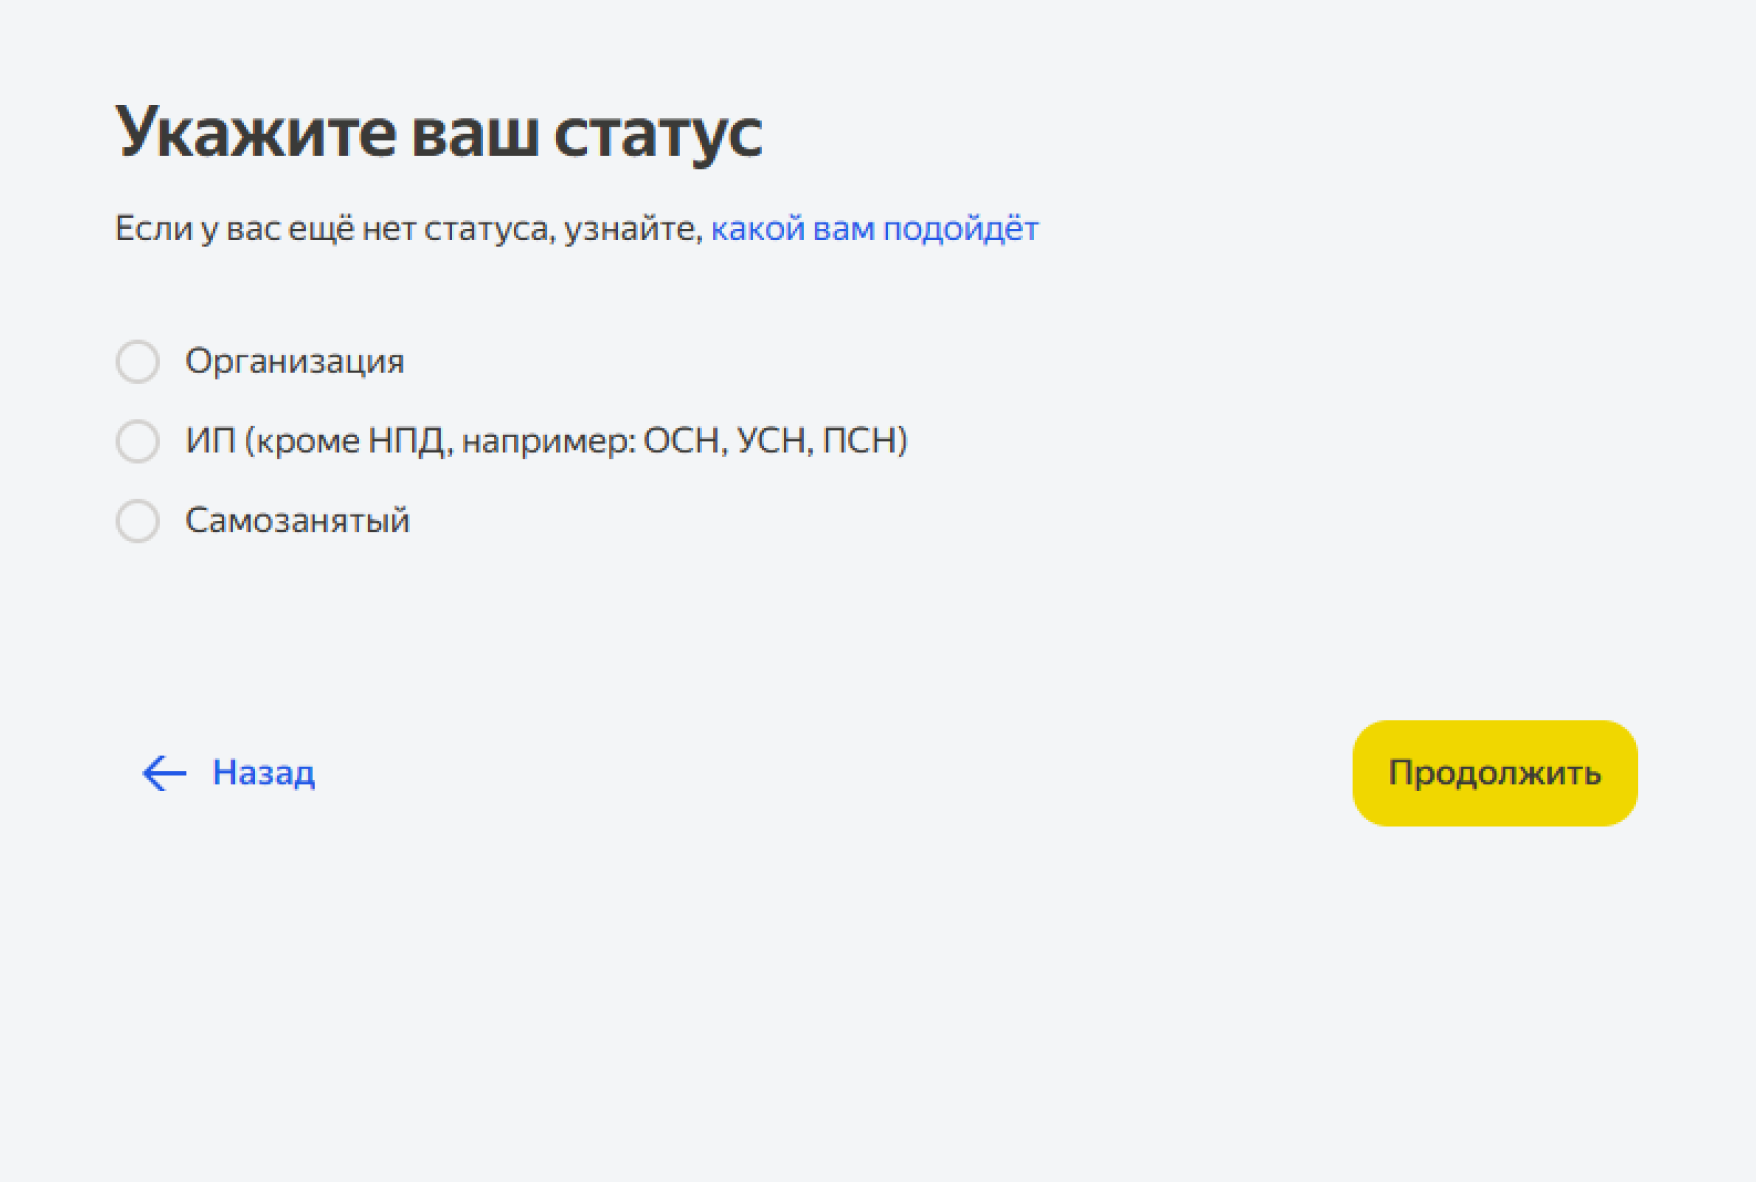Click the word 'подойдёт' in the blue link
The image size is (1756, 1182).
pyautogui.click(x=960, y=229)
